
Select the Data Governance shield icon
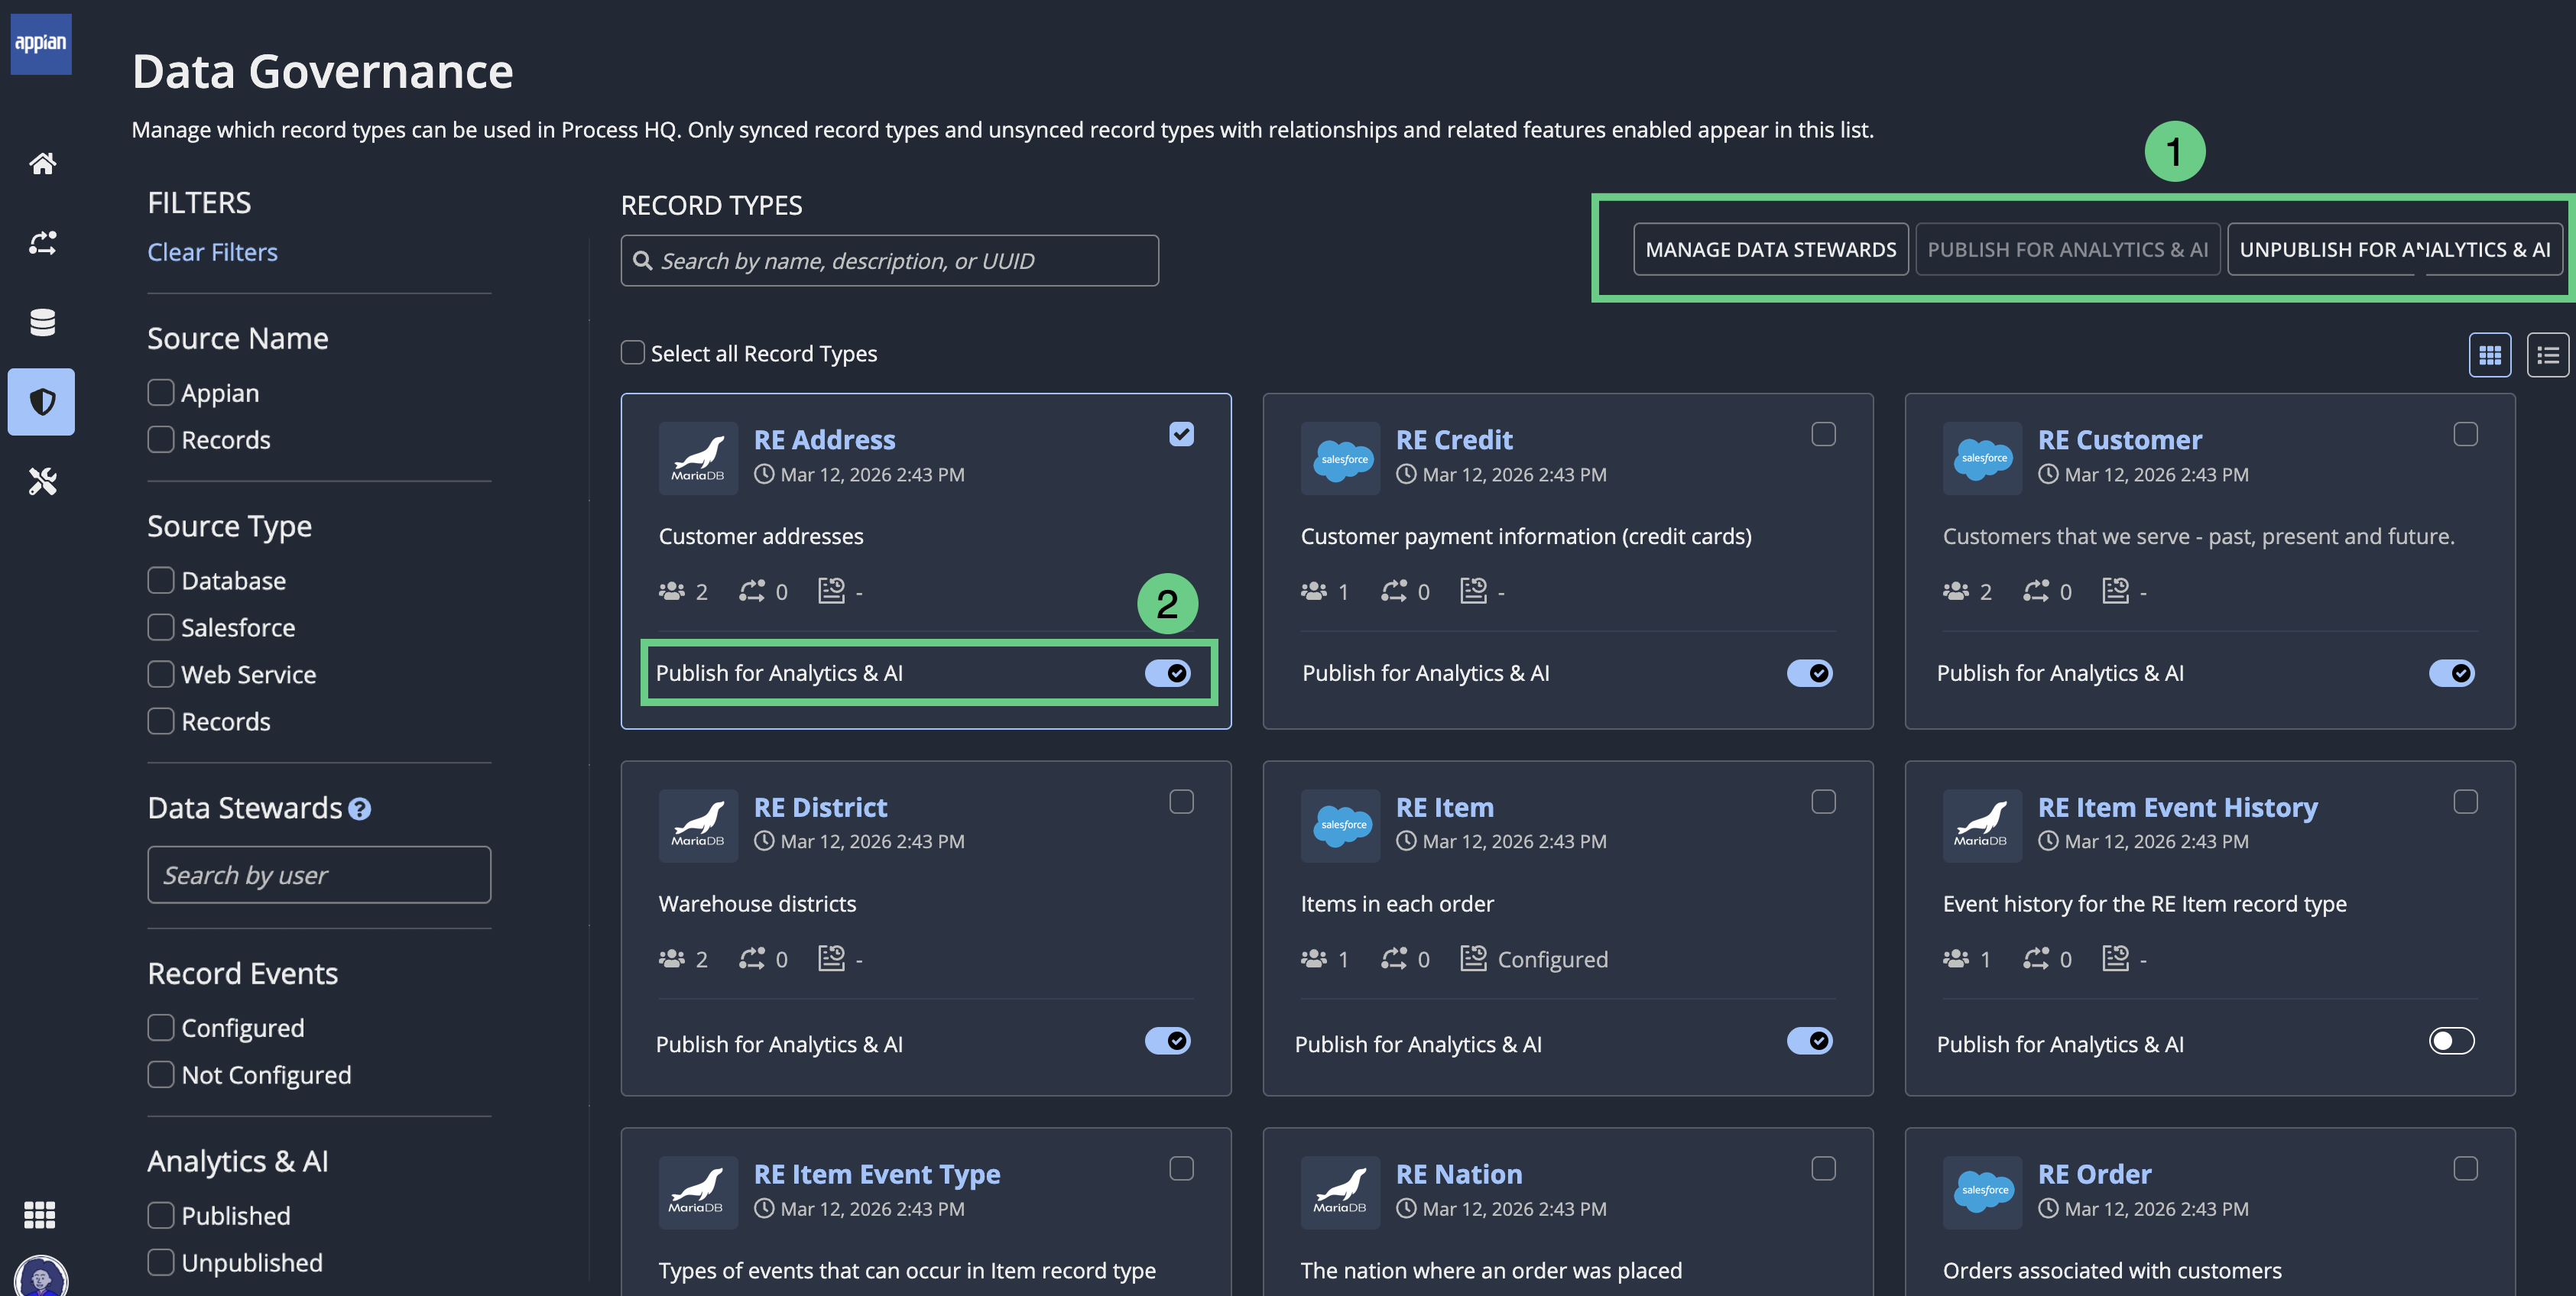[42, 402]
